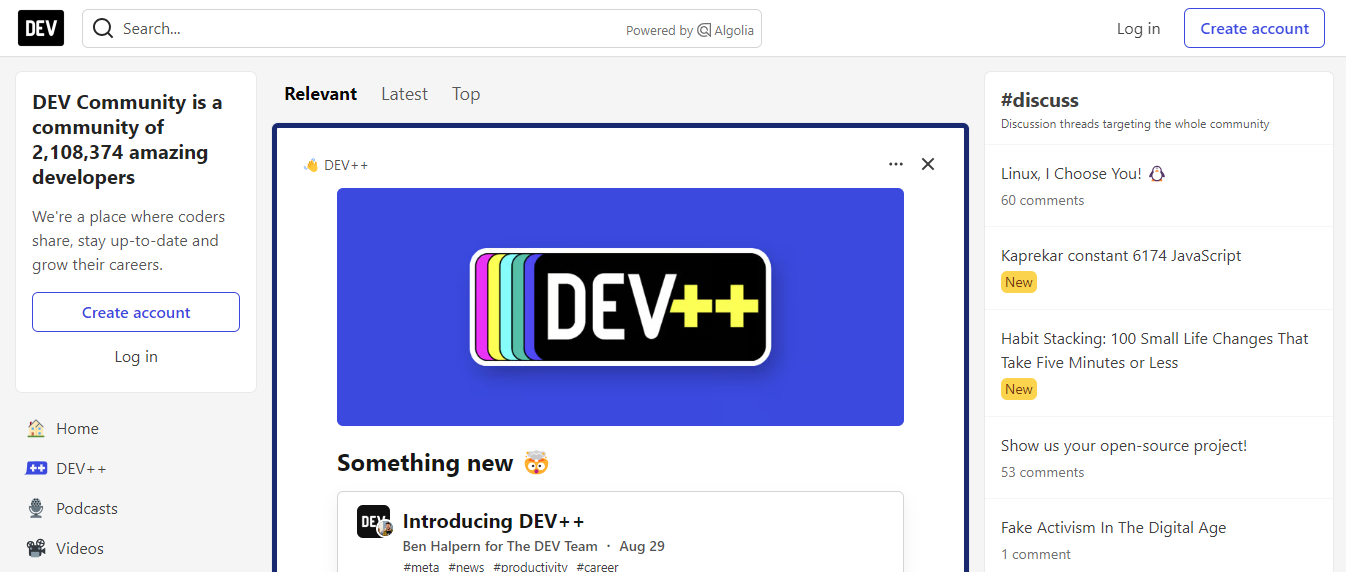Click the DEV Team avatar on post
Viewport: 1346px width, 572px height.
click(374, 521)
